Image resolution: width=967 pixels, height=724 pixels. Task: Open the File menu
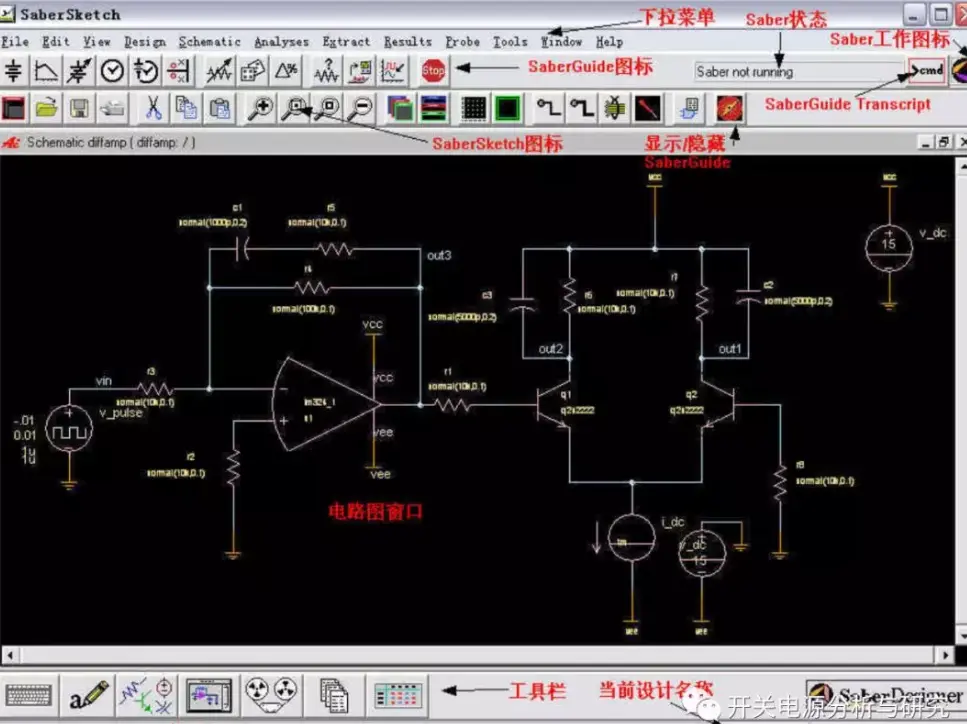(15, 42)
